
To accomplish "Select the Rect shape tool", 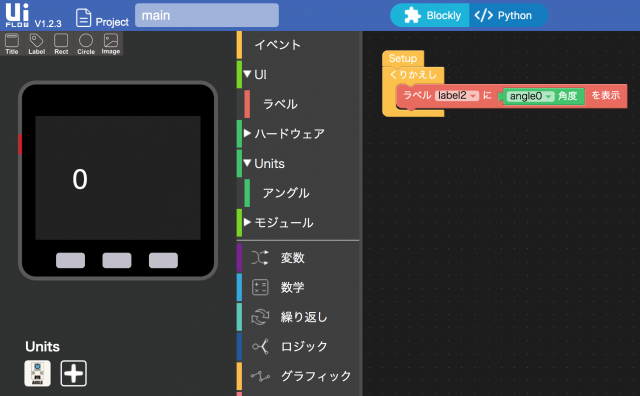I will pos(61,44).
